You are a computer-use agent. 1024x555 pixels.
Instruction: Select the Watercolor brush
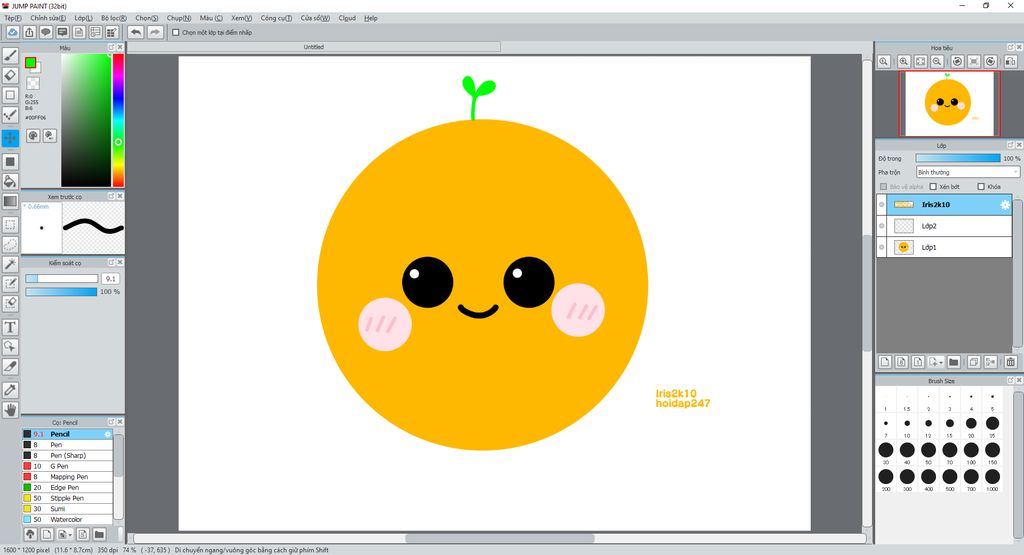pyautogui.click(x=67, y=520)
